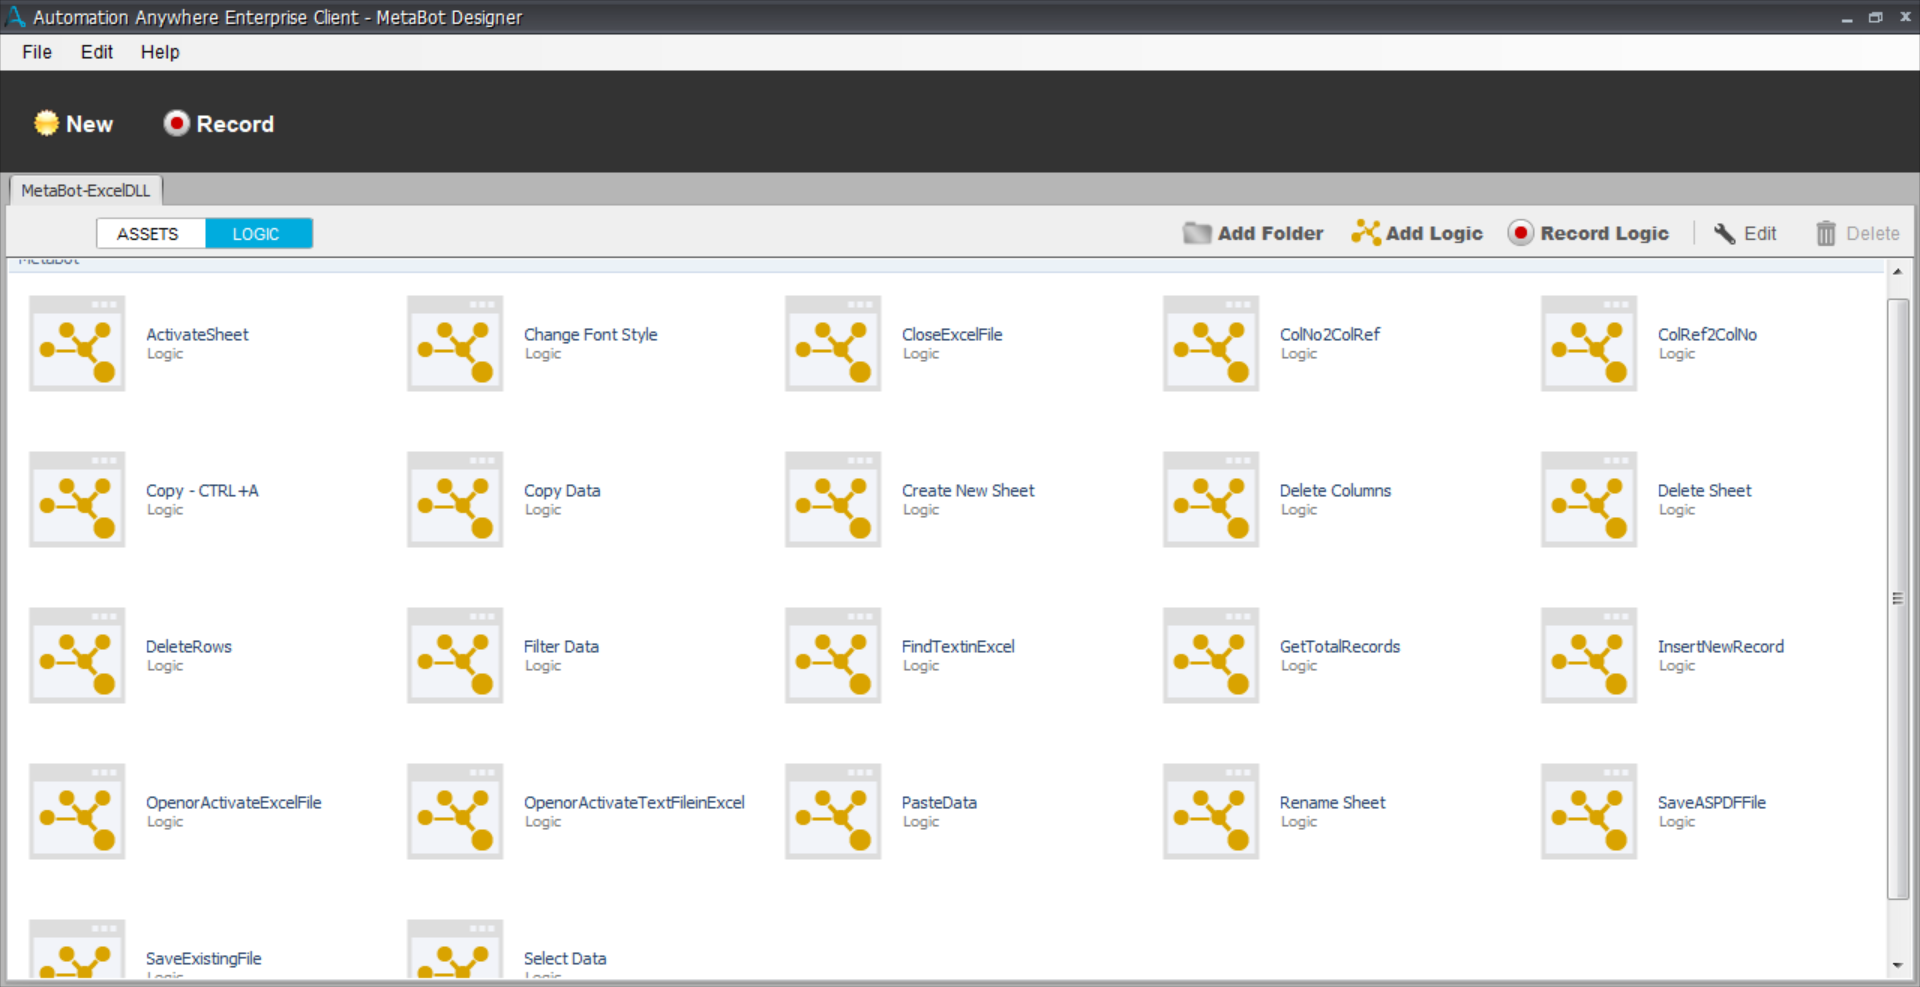Click the Delete trash button
Viewport: 1920px width, 987px height.
click(x=1858, y=233)
